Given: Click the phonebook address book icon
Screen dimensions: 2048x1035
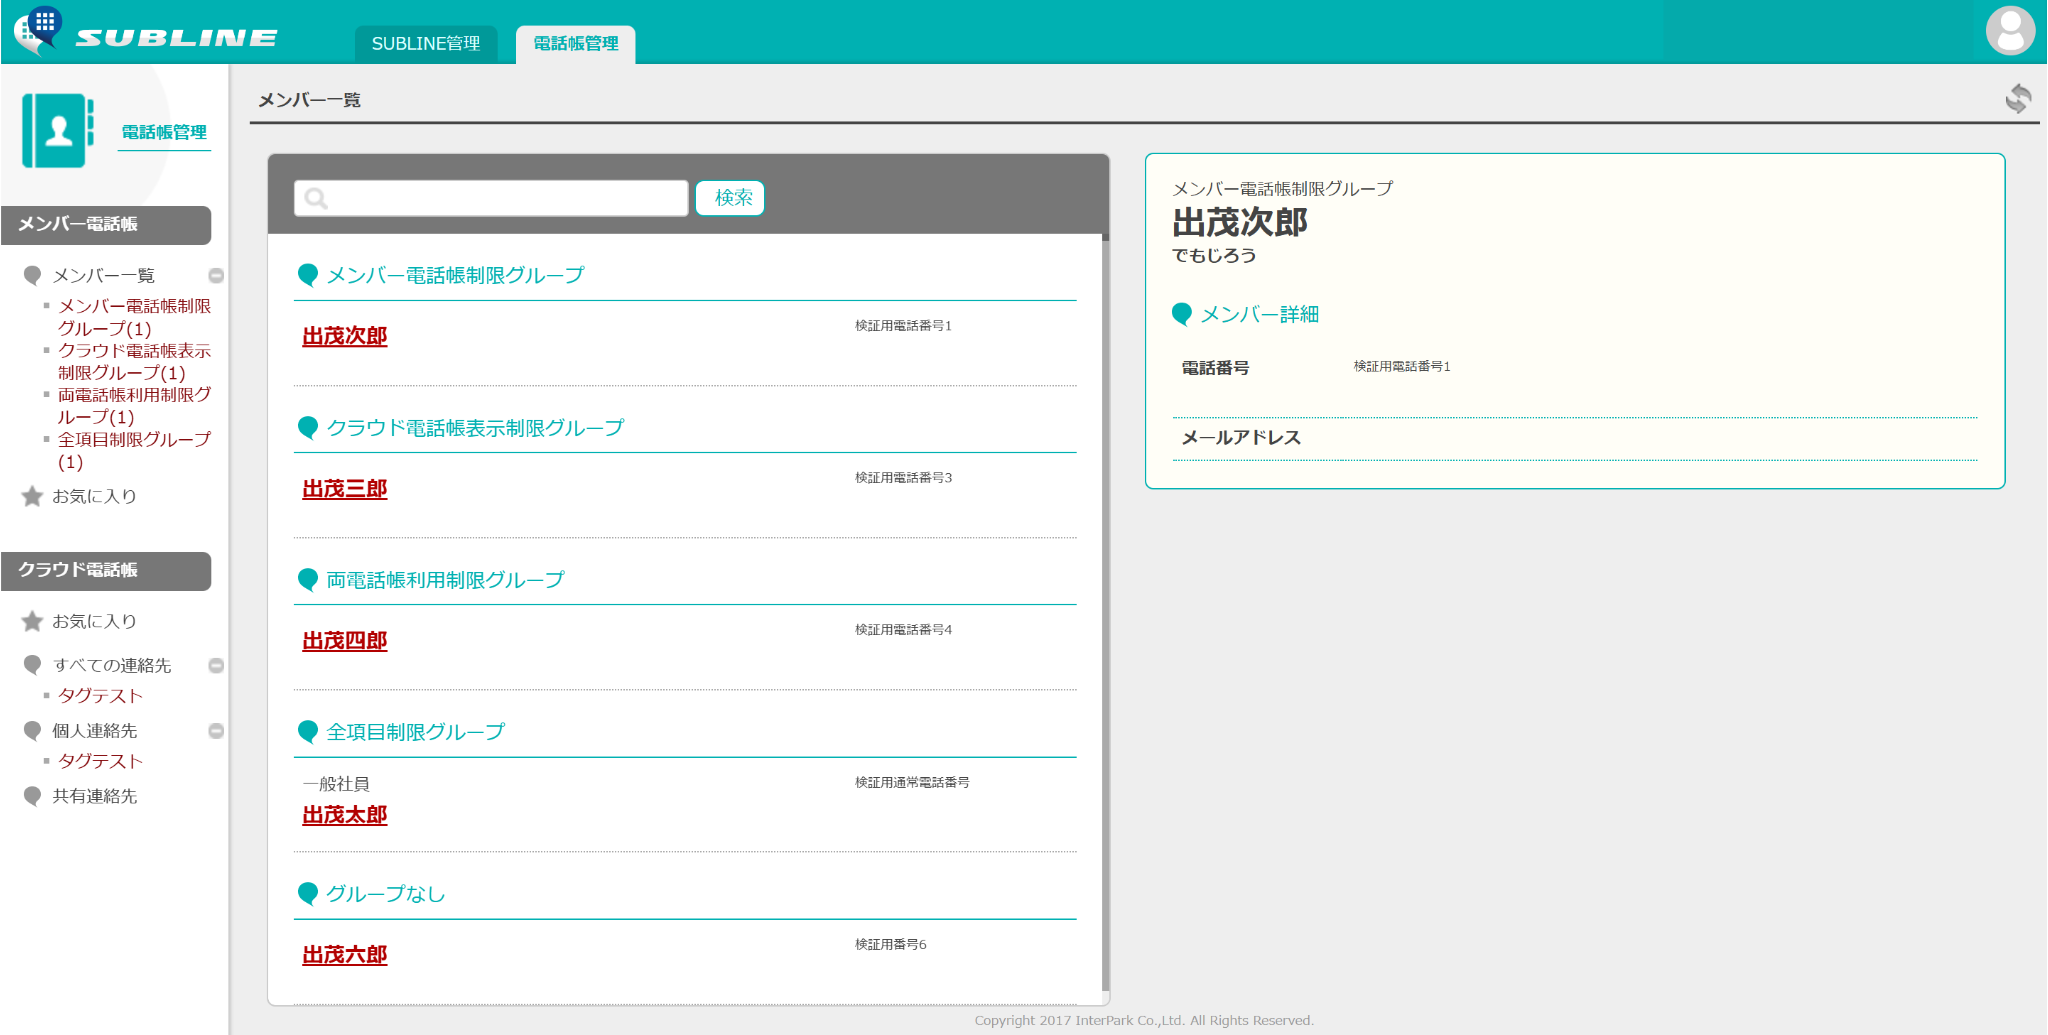Looking at the screenshot, I should tap(58, 131).
